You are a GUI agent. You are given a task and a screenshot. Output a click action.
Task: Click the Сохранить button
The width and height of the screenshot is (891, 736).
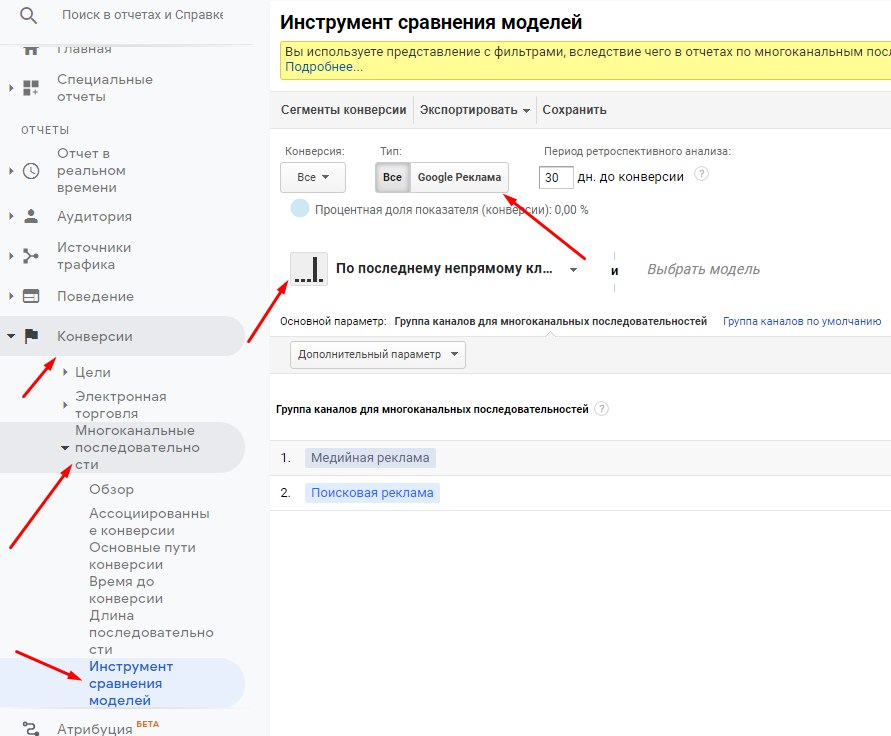(x=574, y=110)
